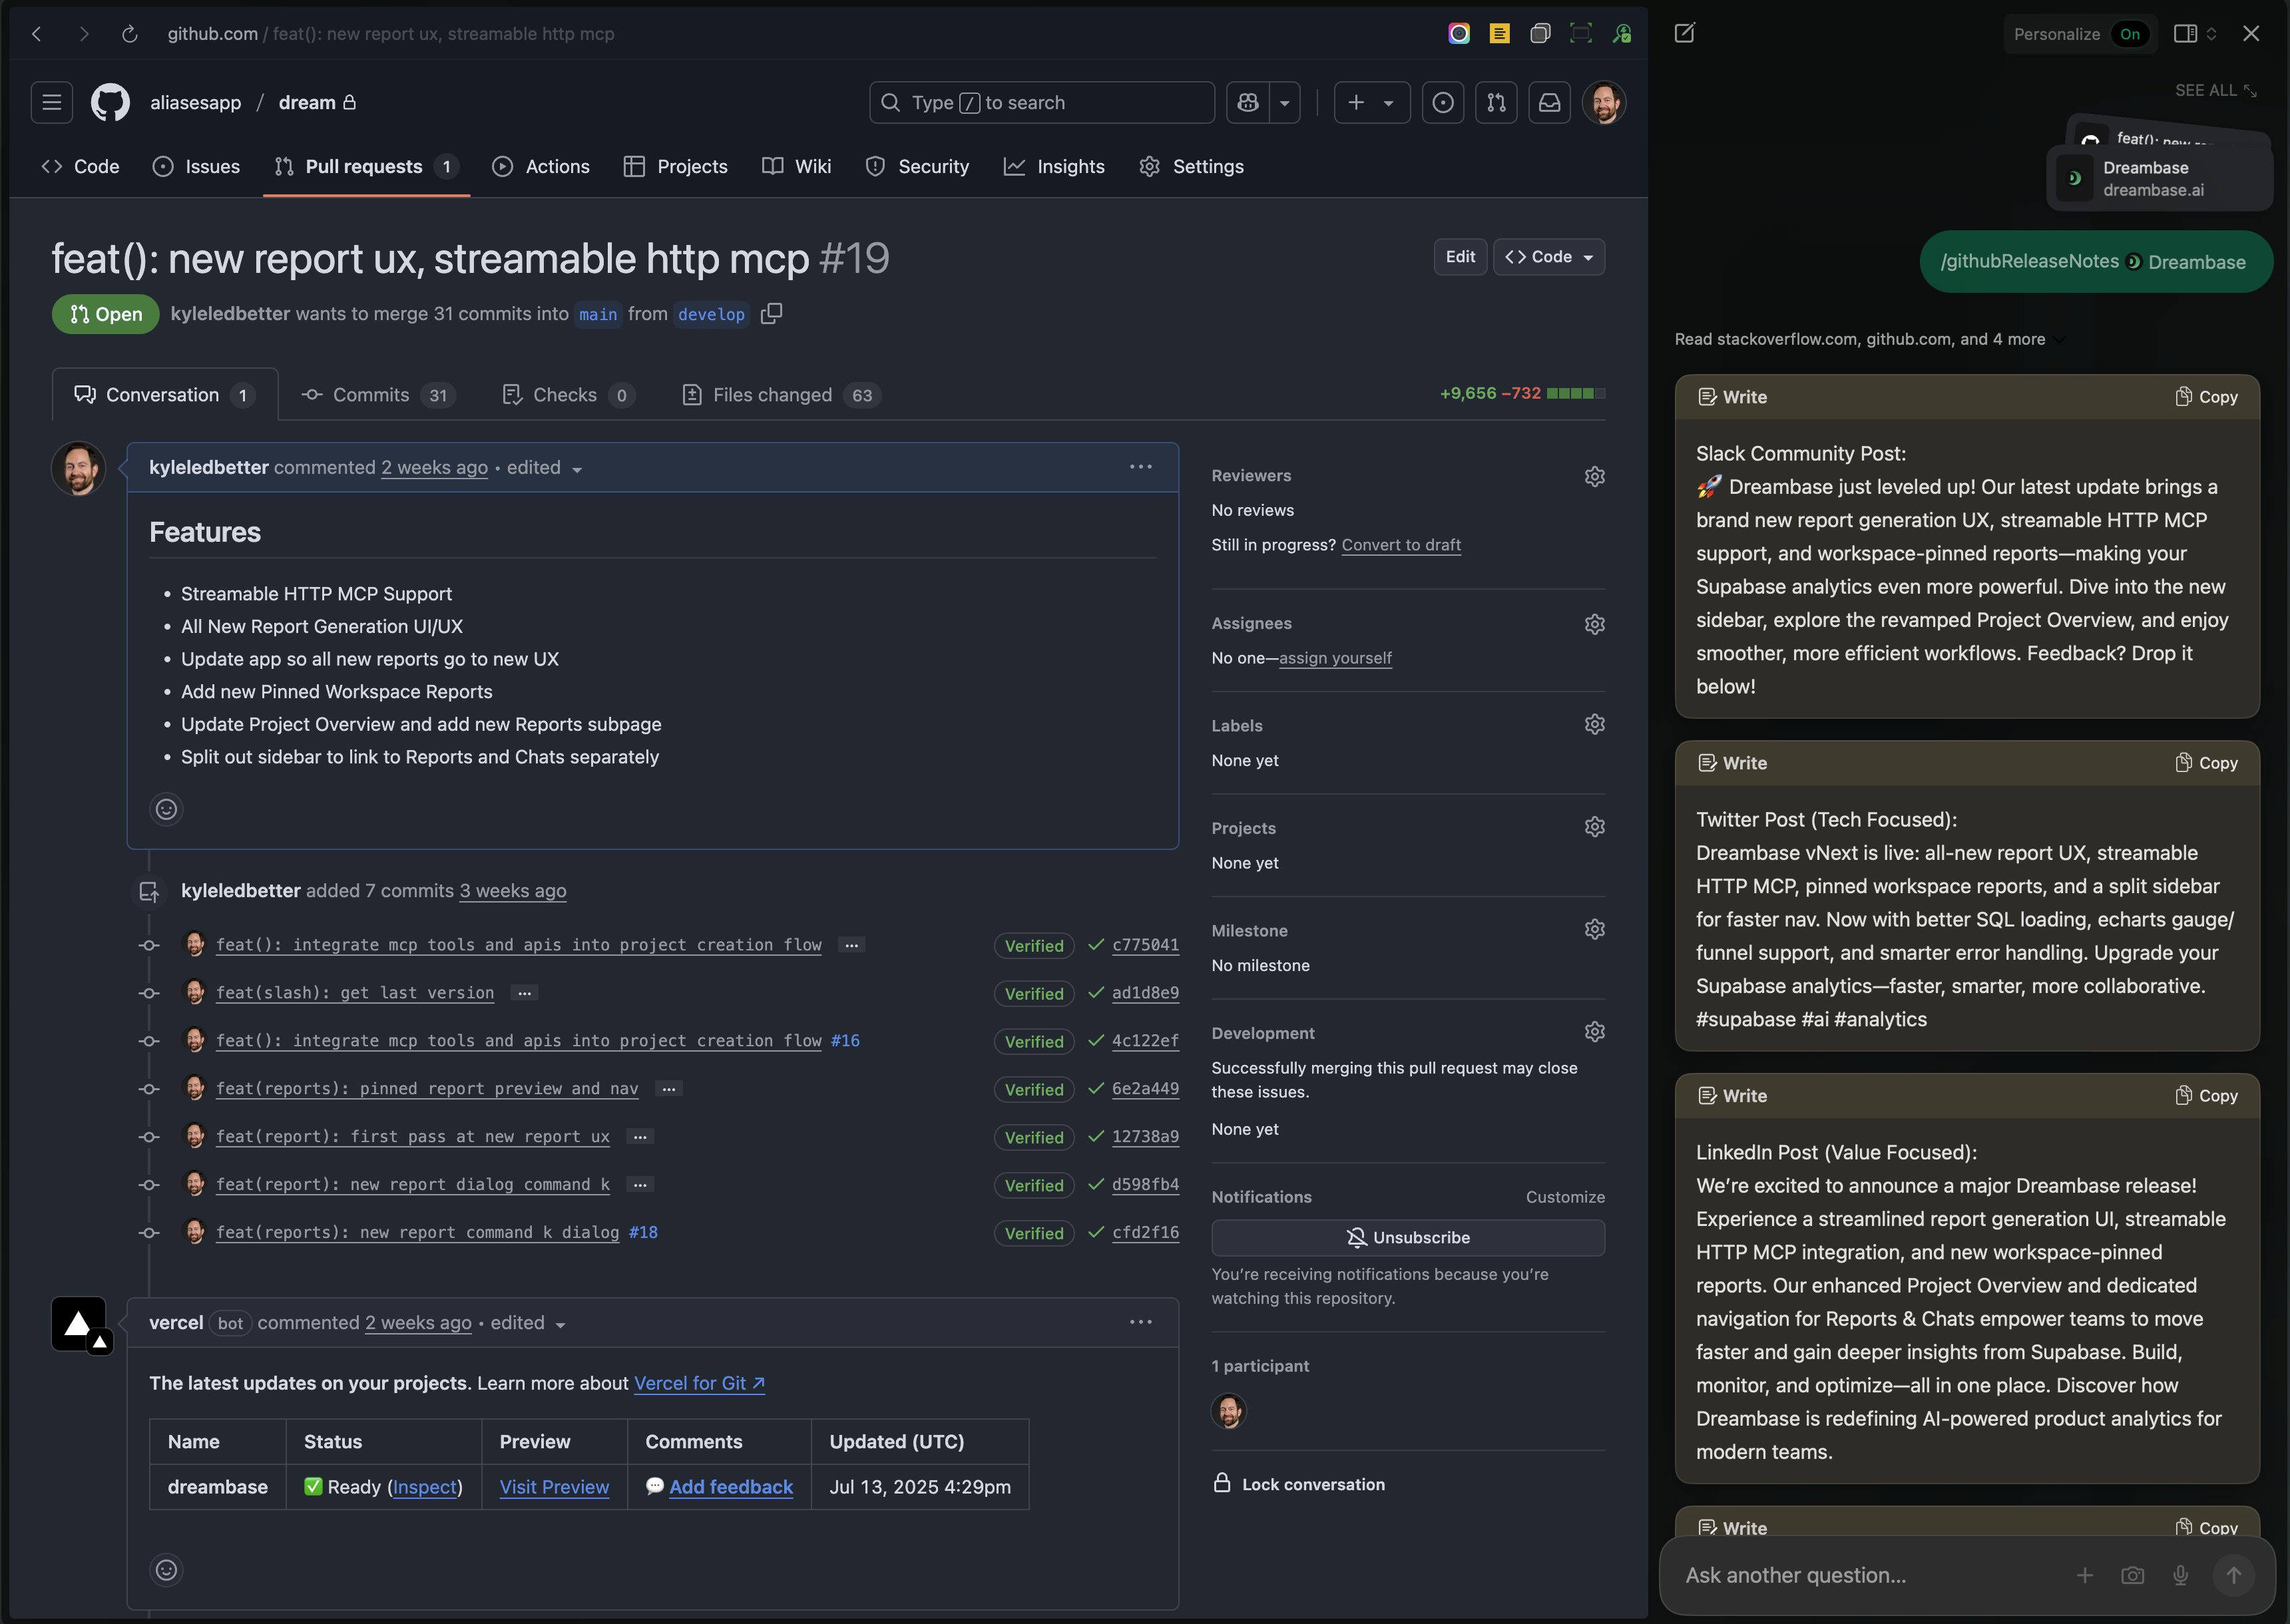Copy the Slack Community Post text
This screenshot has height=1624, width=2290.
pos(2206,397)
